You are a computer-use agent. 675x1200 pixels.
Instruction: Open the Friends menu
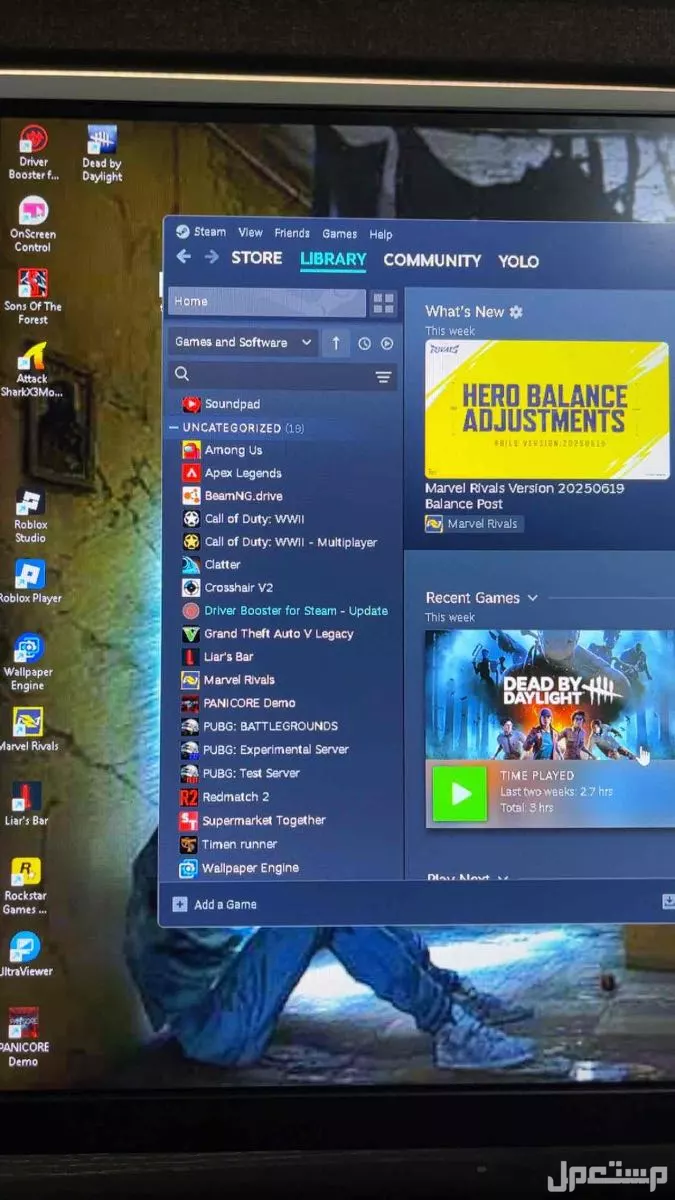[292, 233]
